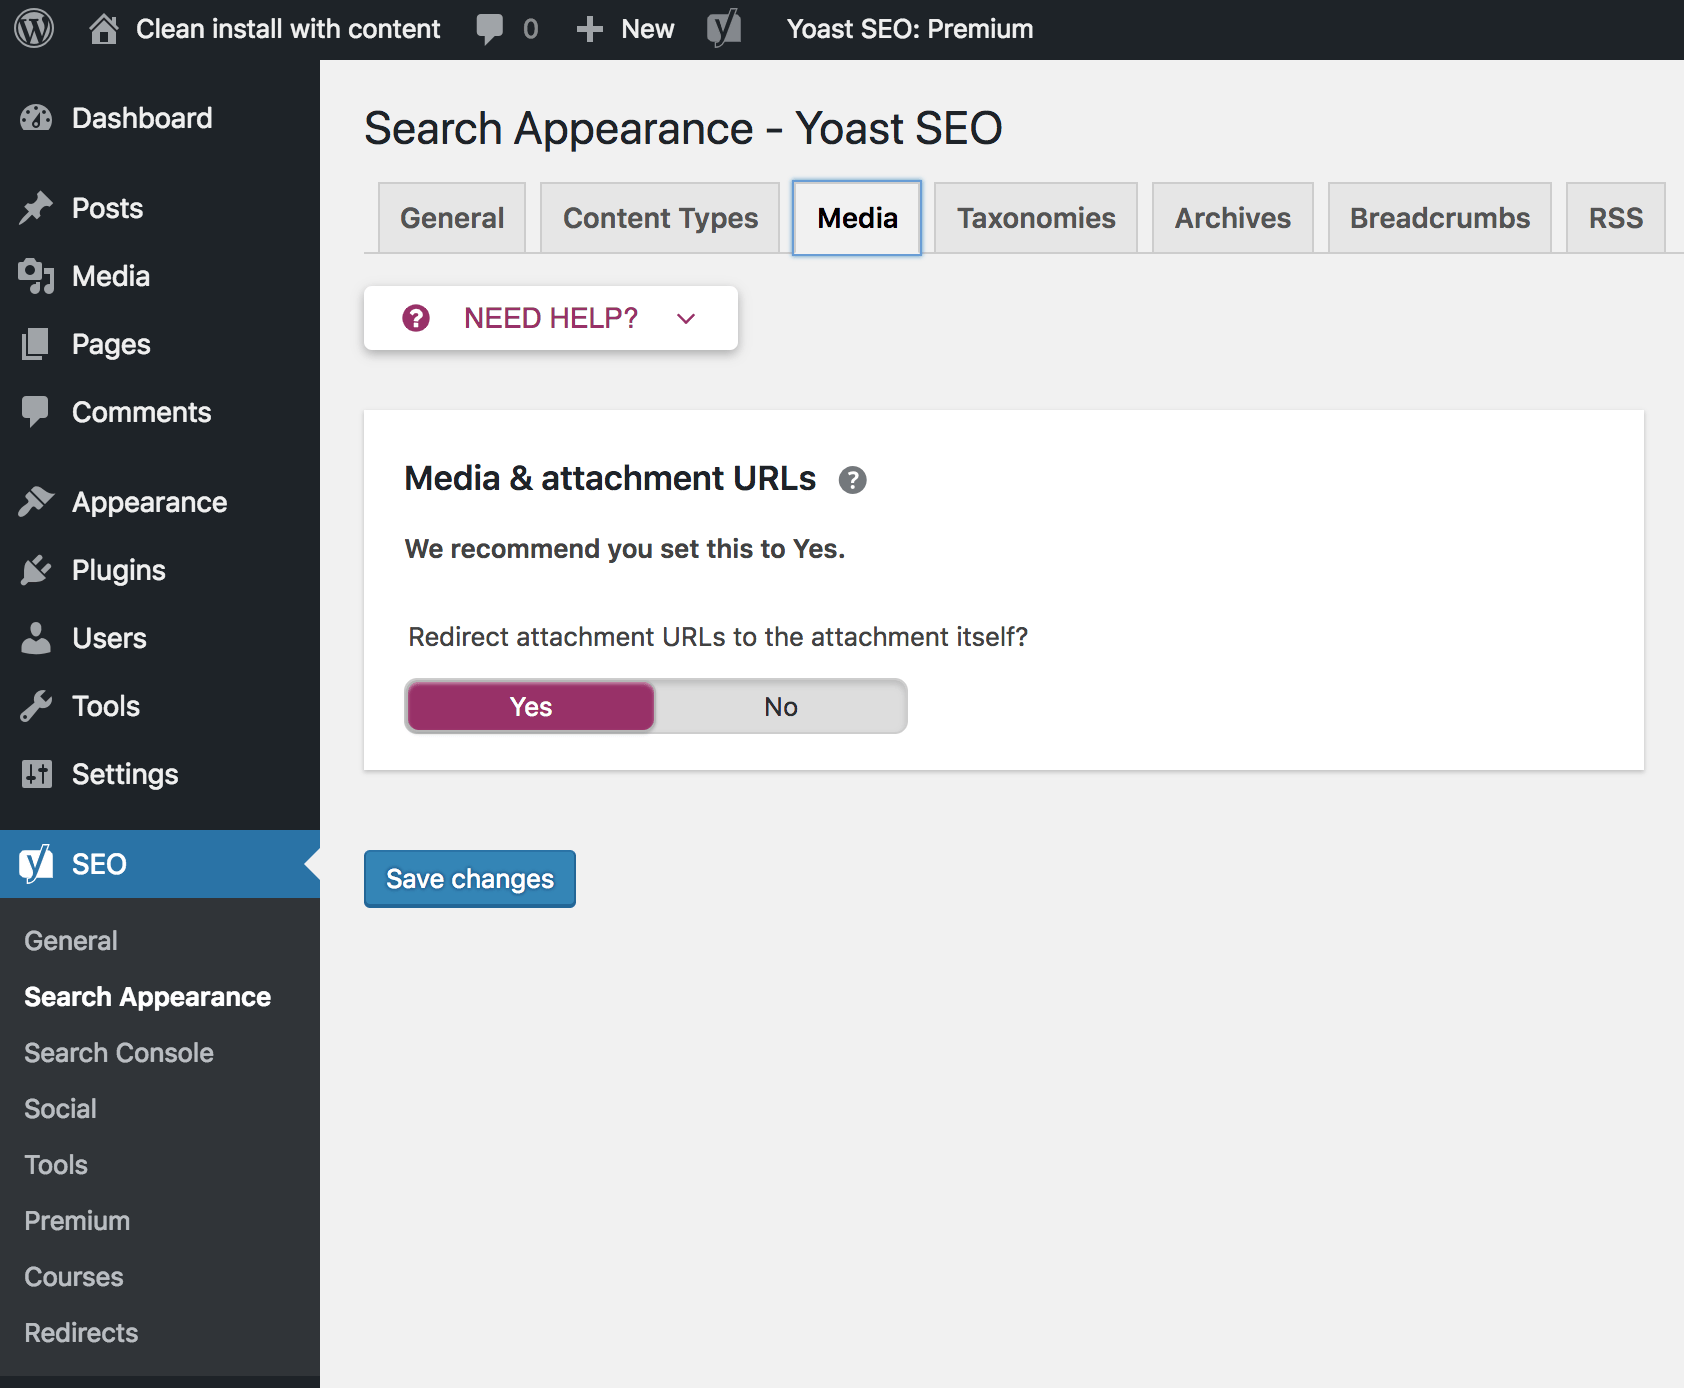
Task: Open Search Console in the SEO submenu
Action: tap(119, 1053)
